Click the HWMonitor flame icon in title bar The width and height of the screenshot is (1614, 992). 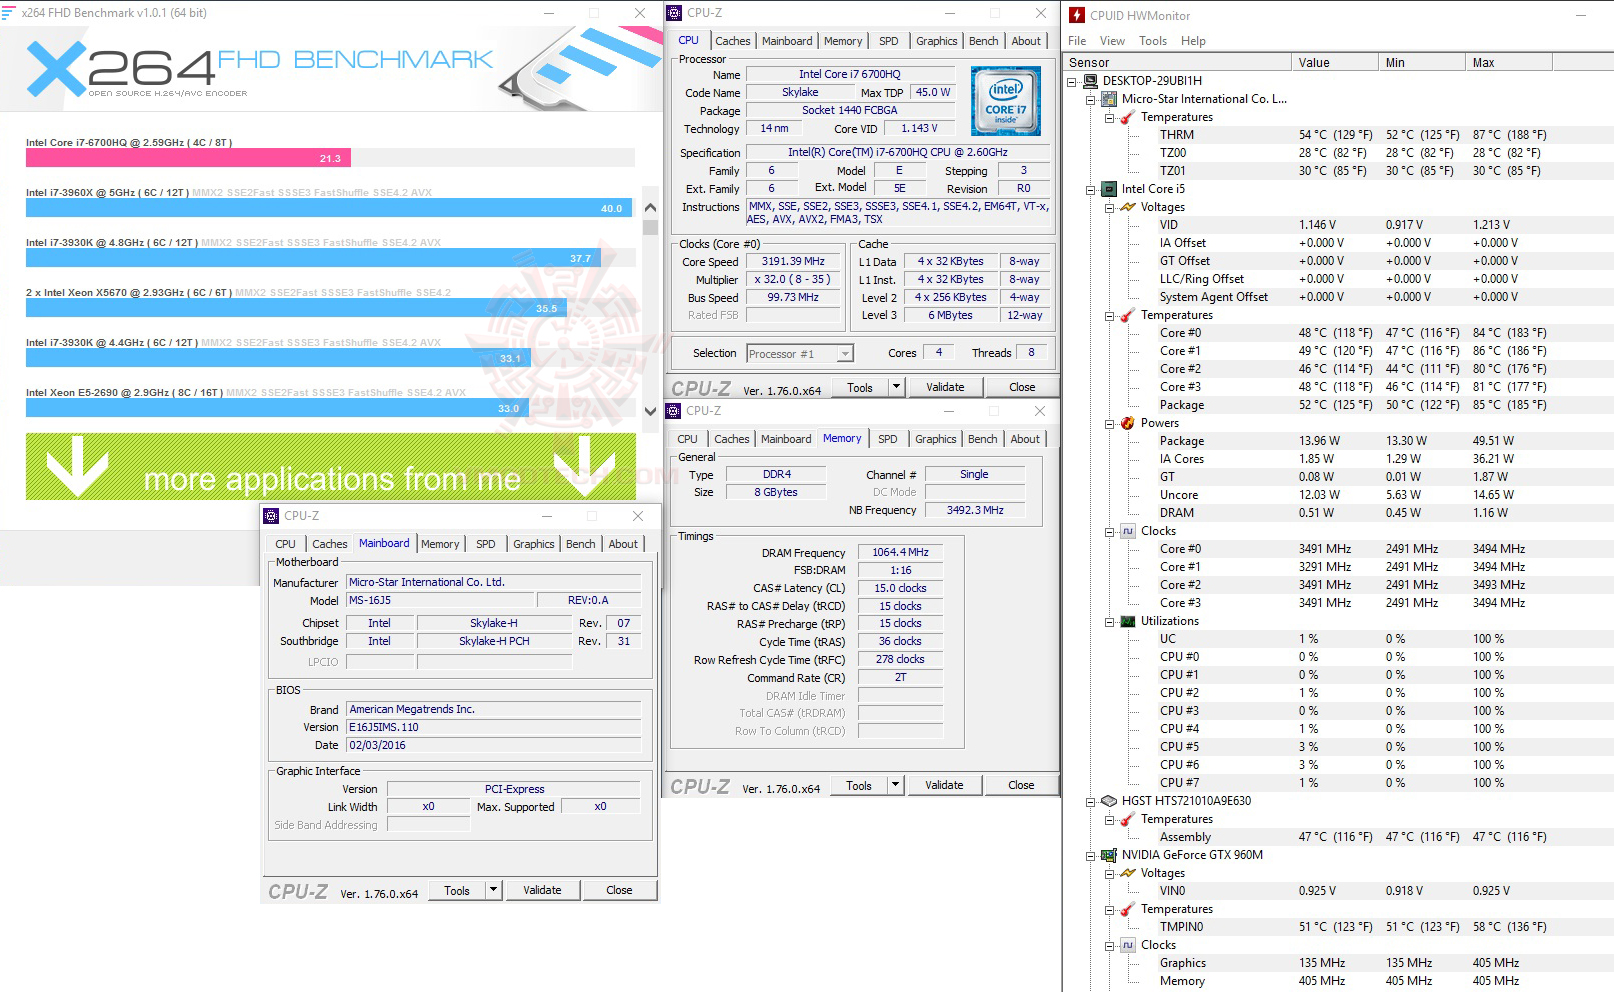pyautogui.click(x=1076, y=14)
